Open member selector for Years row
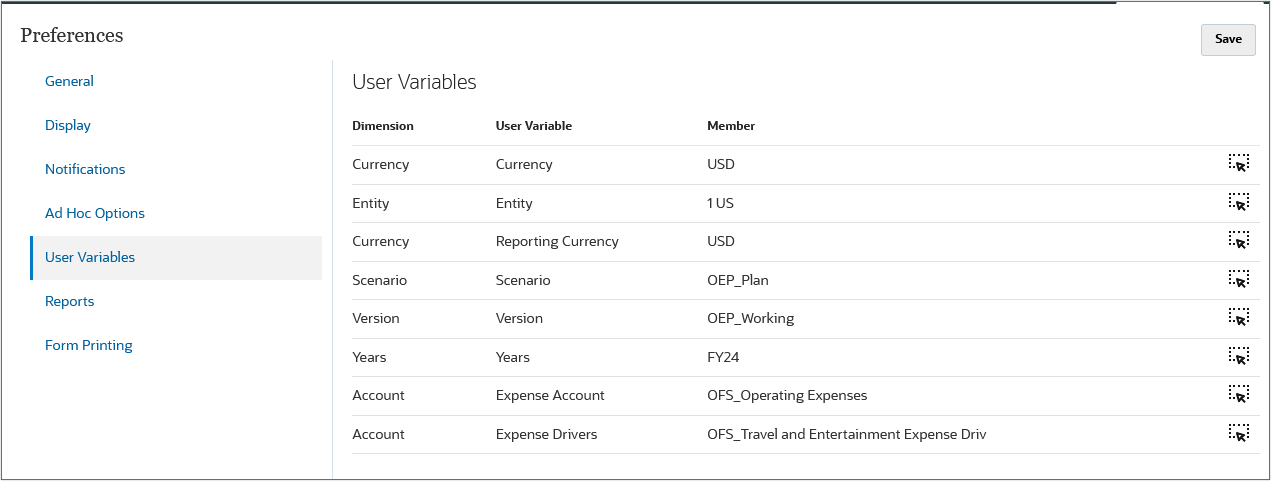 1239,356
